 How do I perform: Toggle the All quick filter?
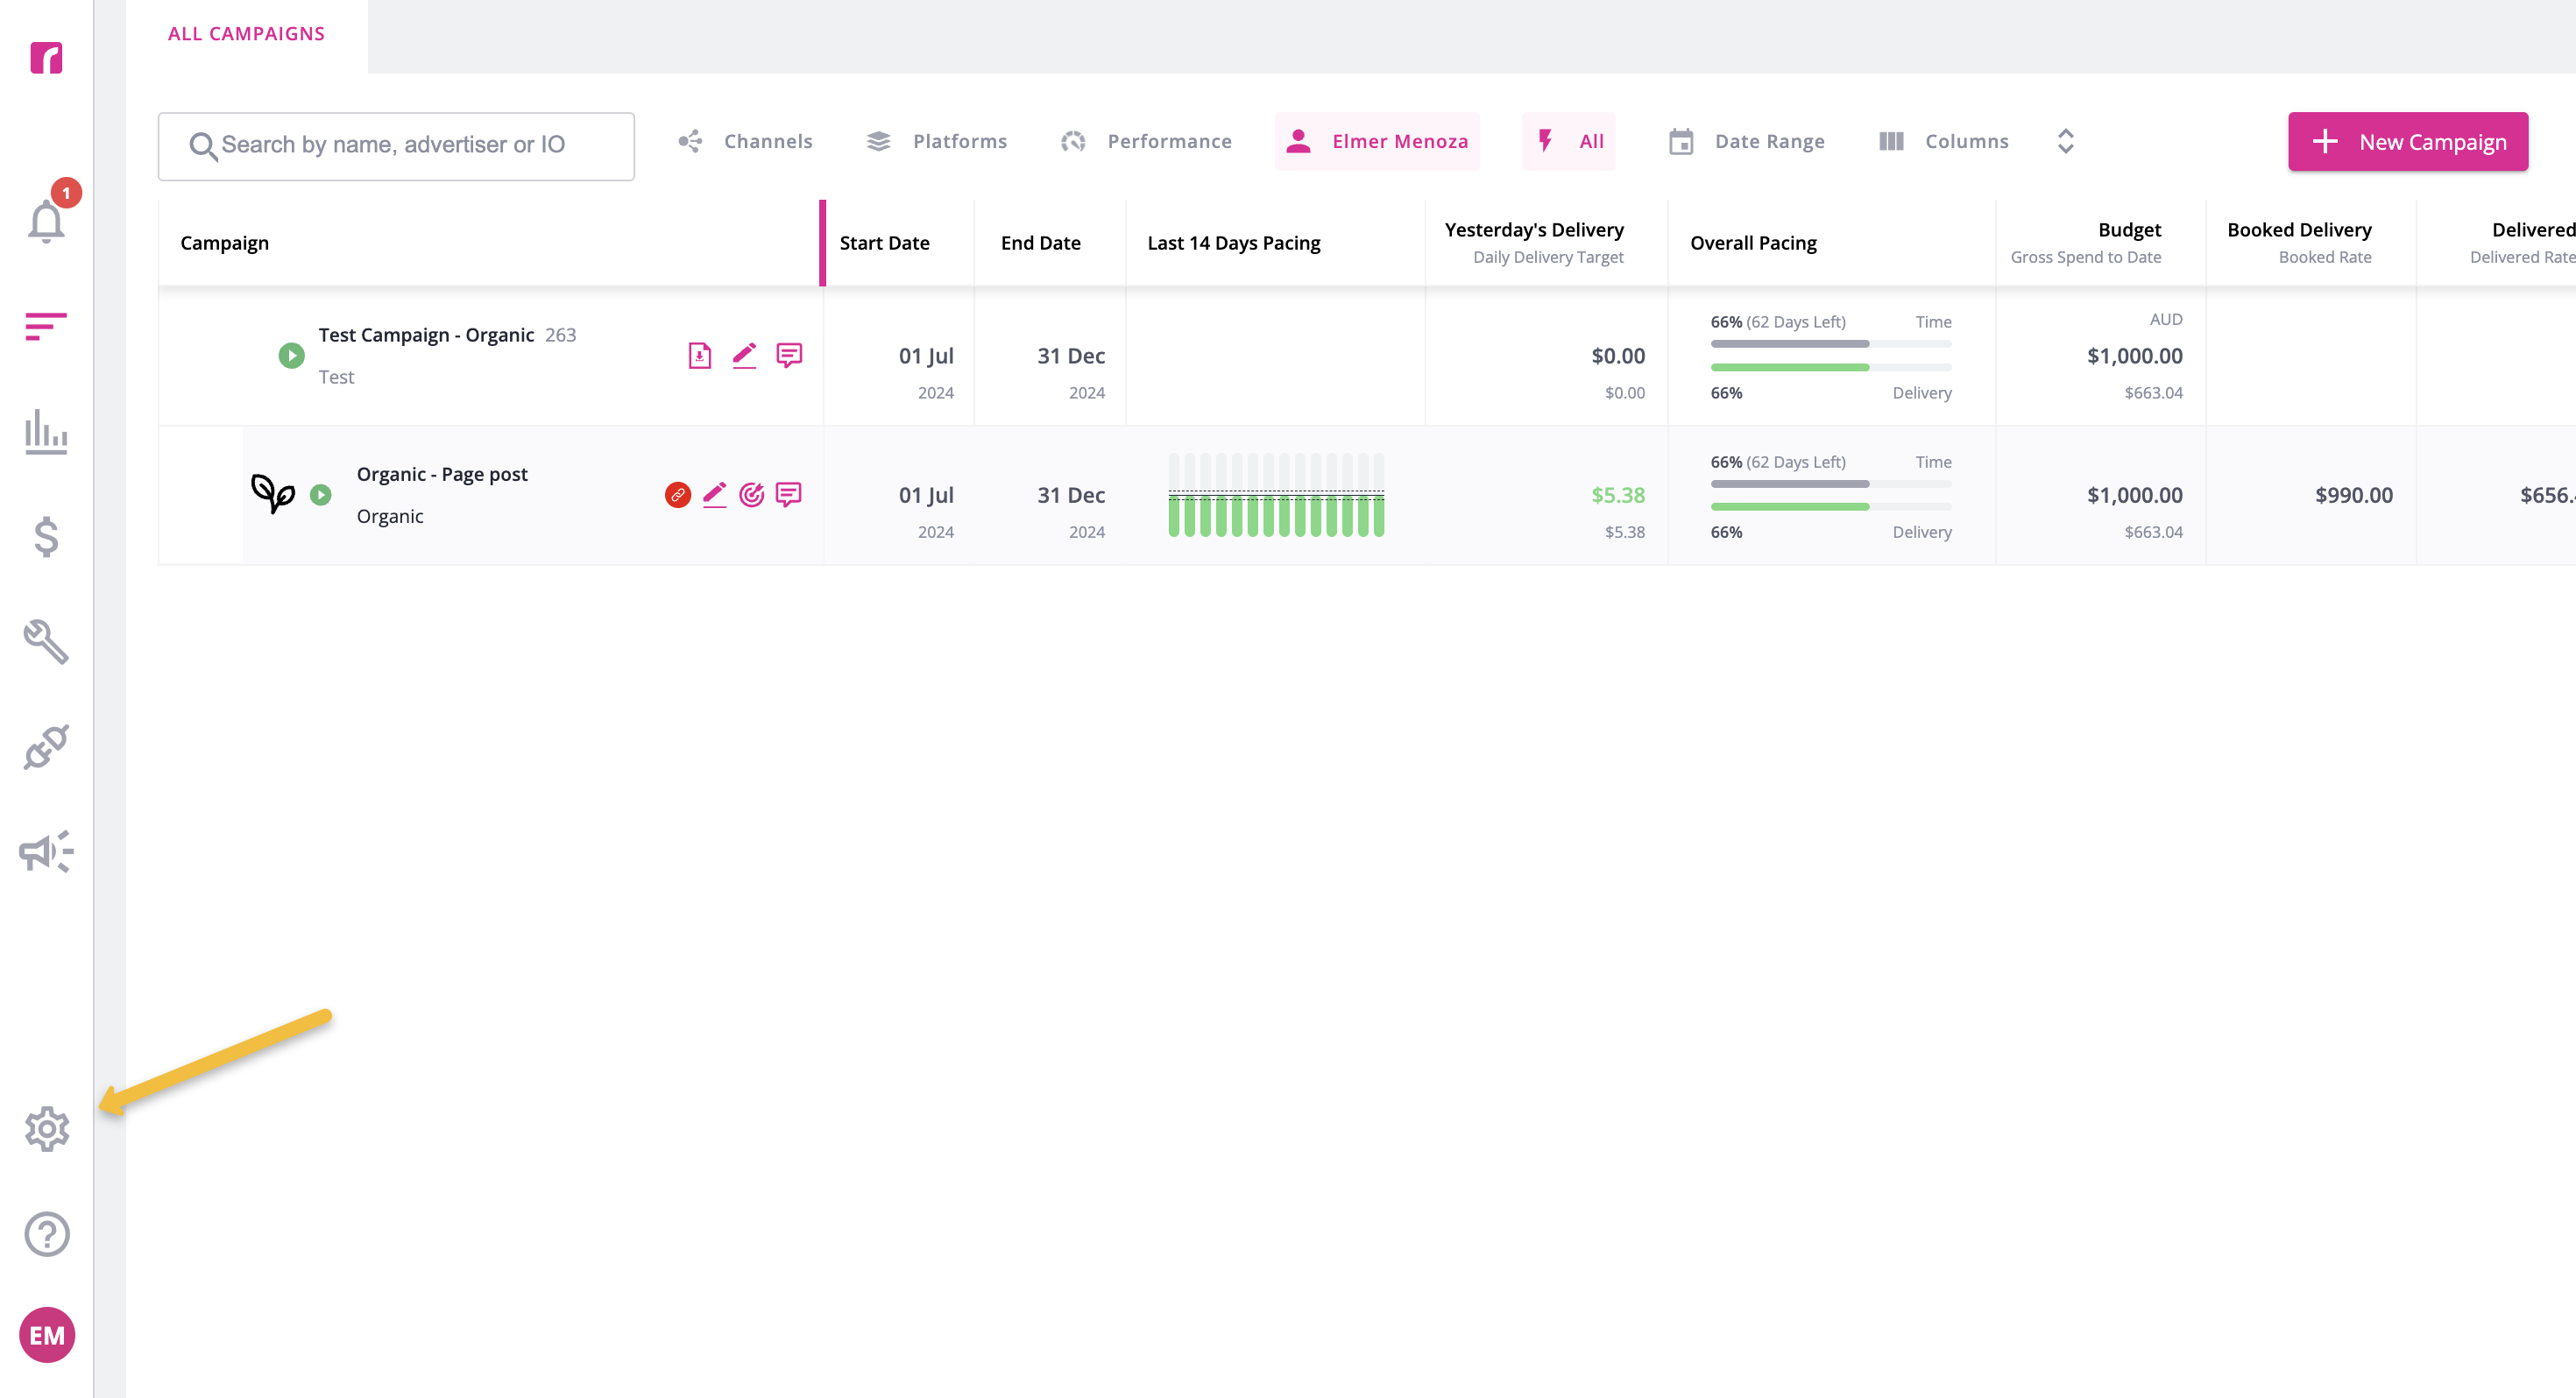point(1569,141)
